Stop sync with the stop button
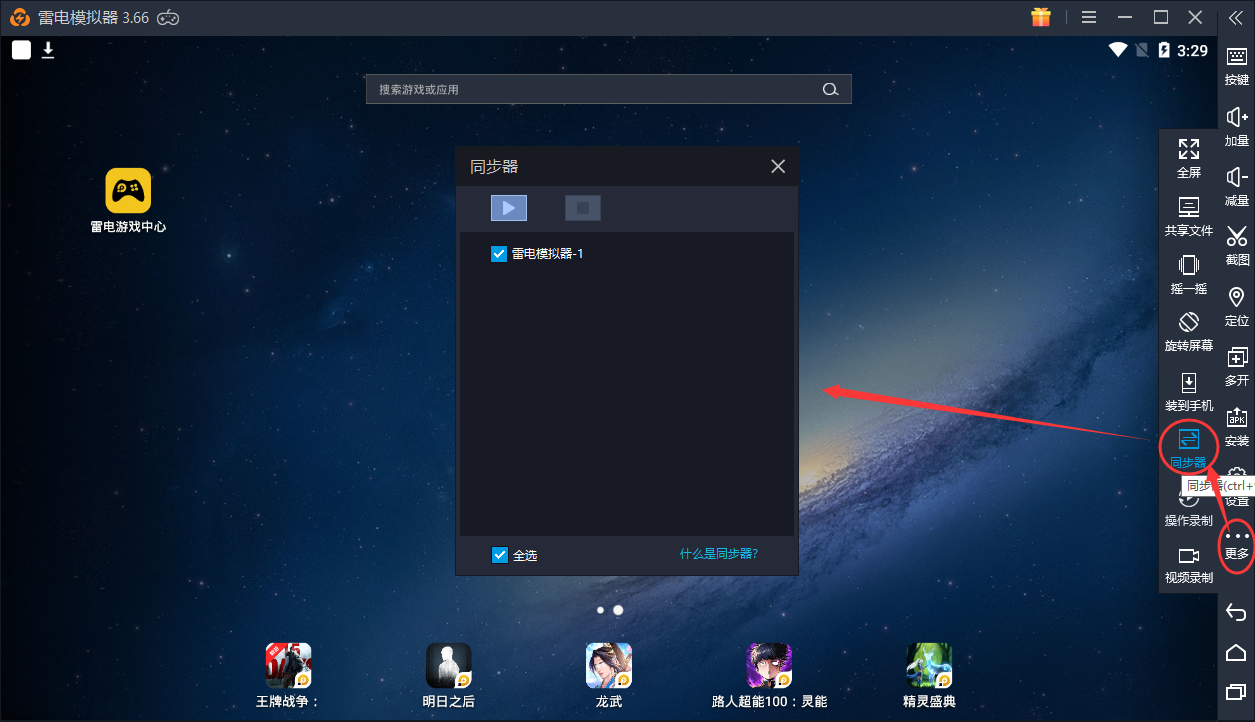Viewport: 1255px width, 722px height. 583,207
